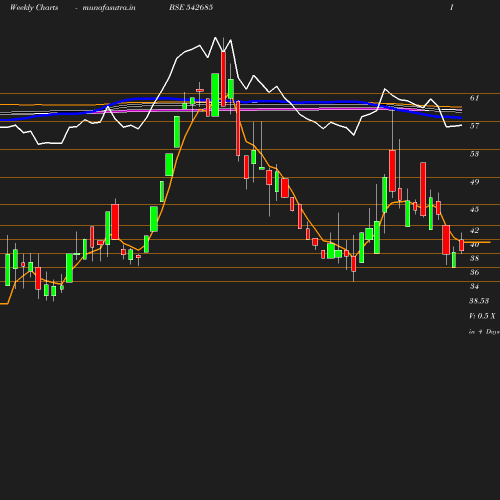Click the price axis label 34
Image resolution: width=500 pixels, height=500 pixels.
click(x=474, y=286)
